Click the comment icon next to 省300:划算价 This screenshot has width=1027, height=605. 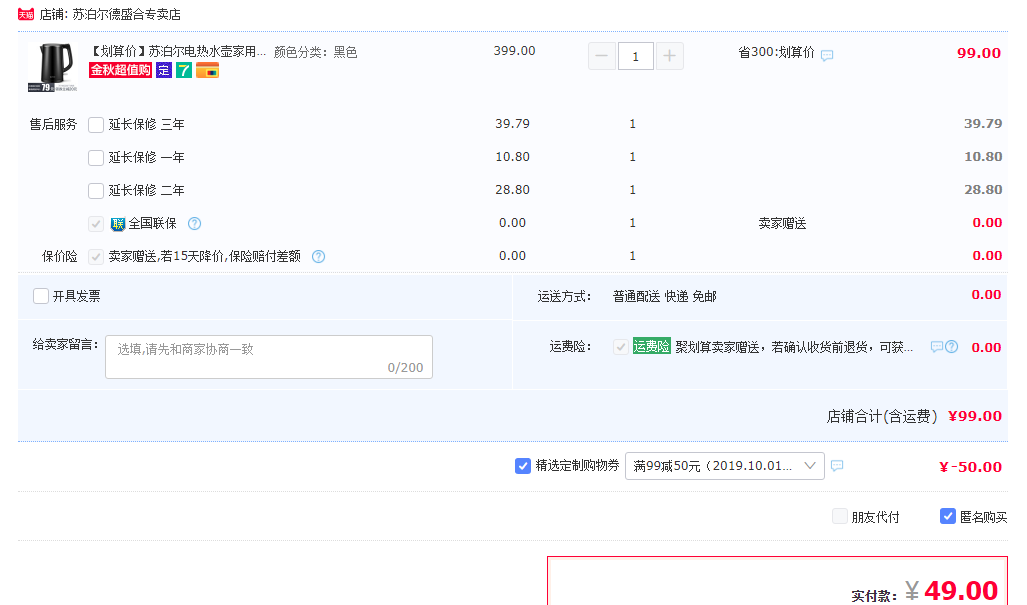click(x=827, y=55)
